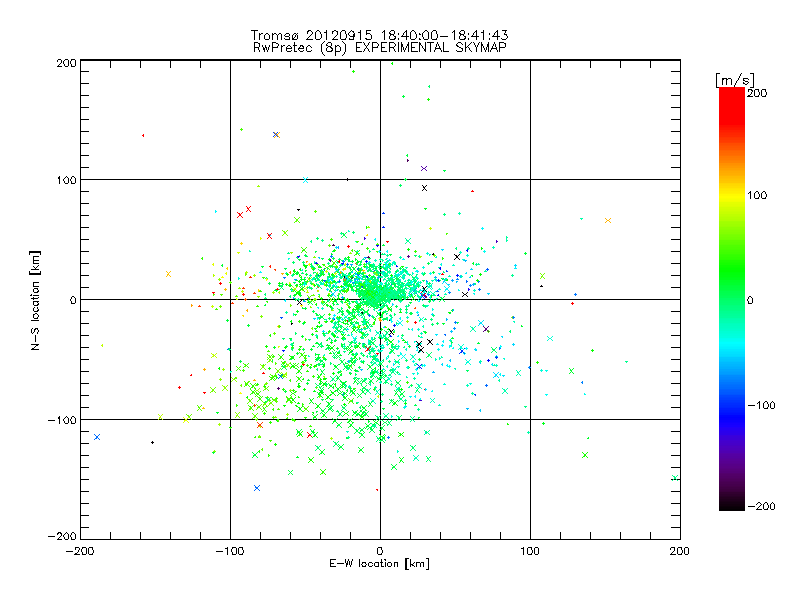Click the orange X marker near top right
This screenshot has height=600, width=800.
[x=608, y=220]
